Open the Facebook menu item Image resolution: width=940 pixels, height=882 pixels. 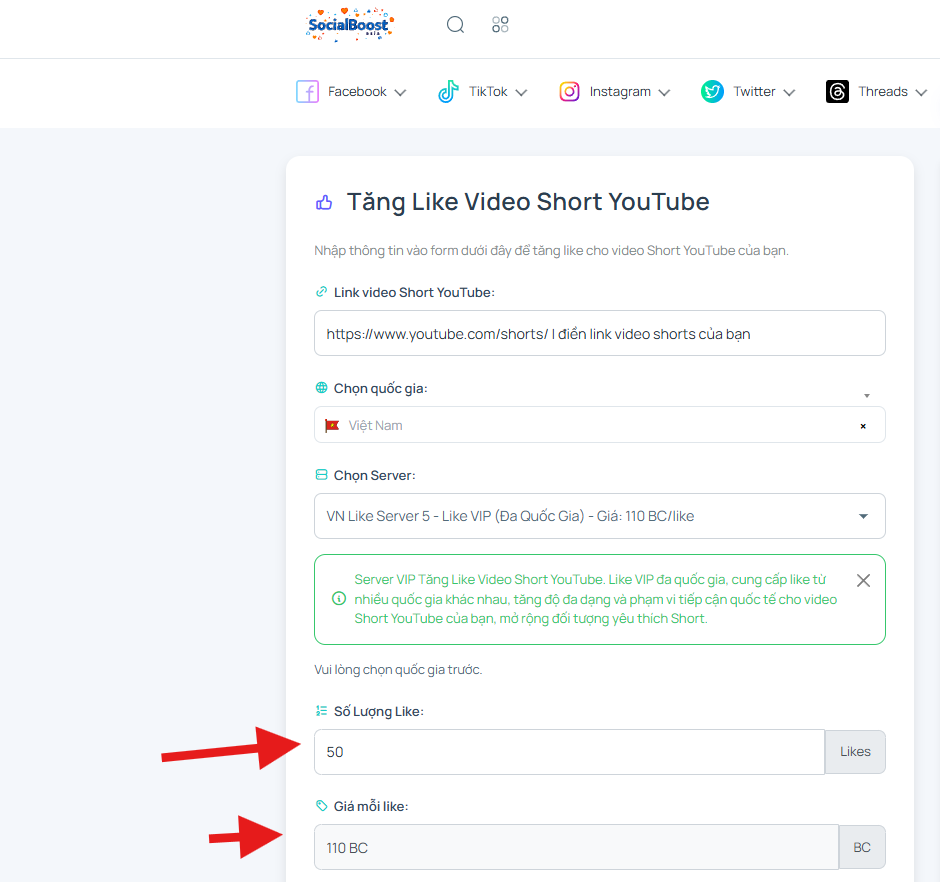click(x=351, y=92)
